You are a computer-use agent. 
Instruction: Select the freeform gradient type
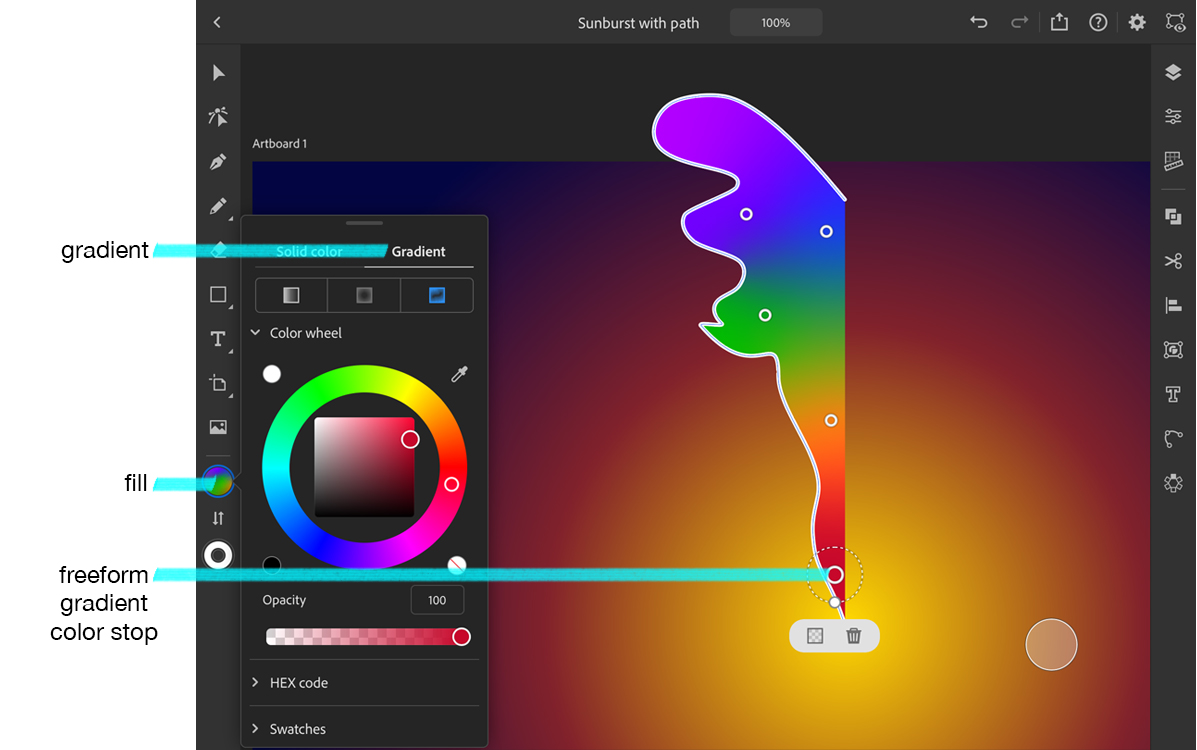click(436, 295)
